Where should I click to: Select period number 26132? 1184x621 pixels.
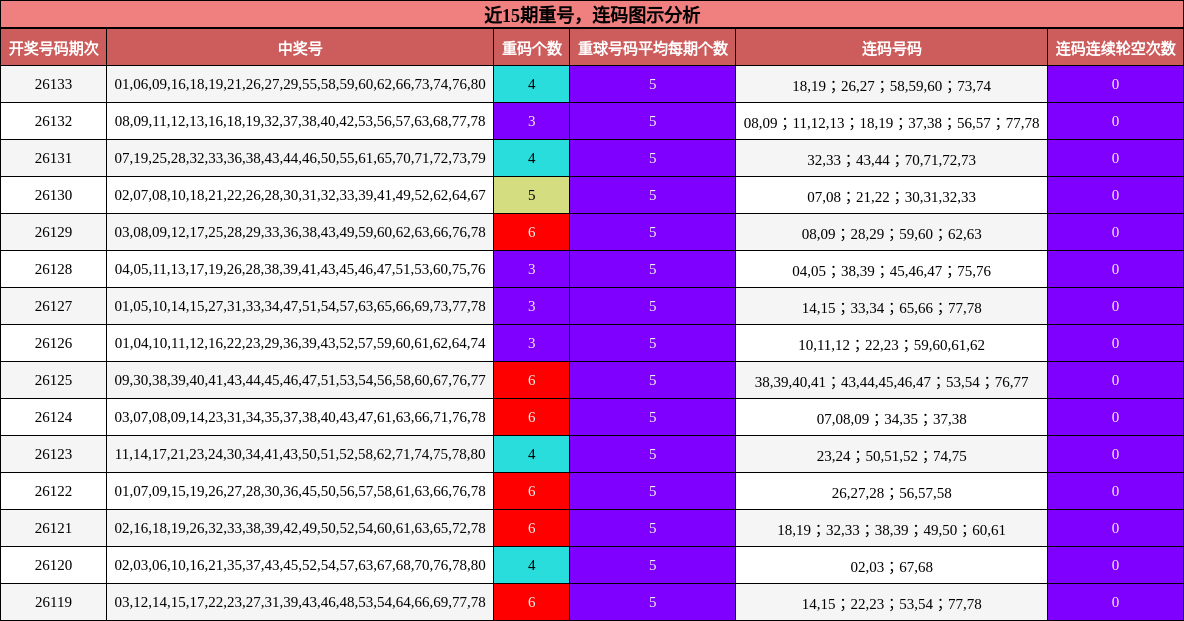(x=54, y=121)
